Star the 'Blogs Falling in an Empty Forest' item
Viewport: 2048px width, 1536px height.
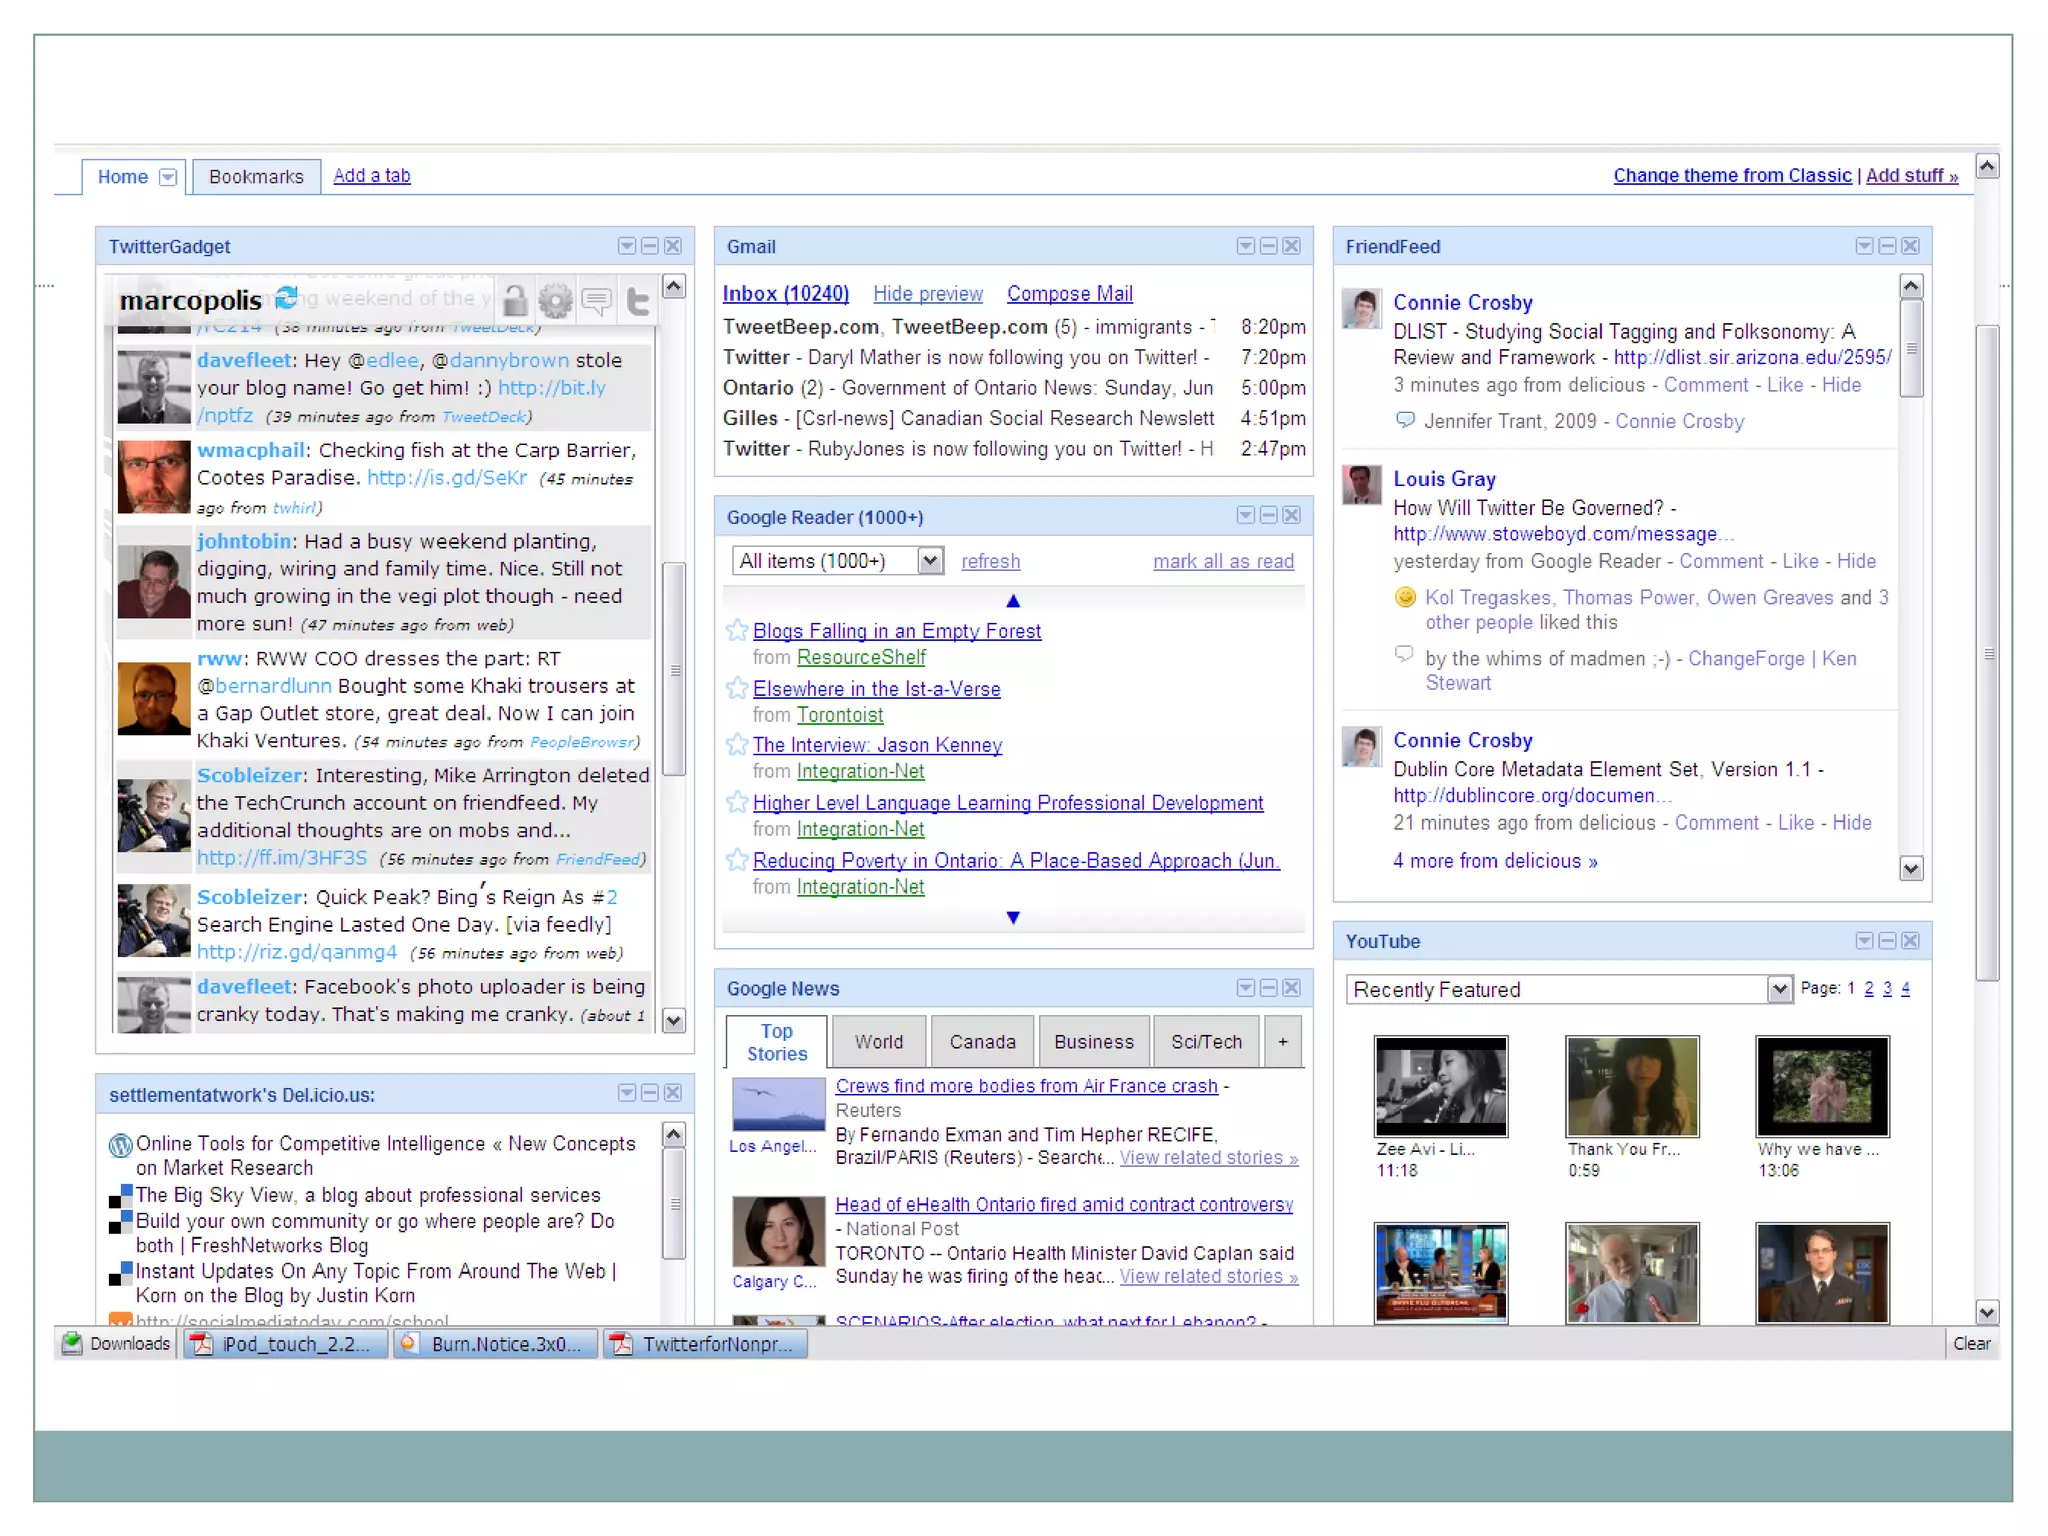pyautogui.click(x=737, y=631)
